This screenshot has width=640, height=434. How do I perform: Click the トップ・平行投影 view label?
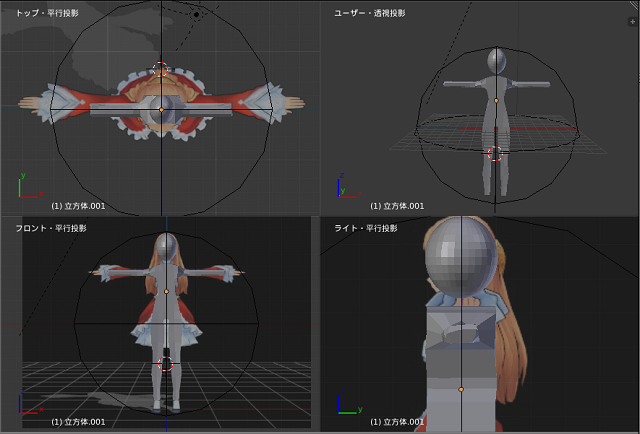47,13
